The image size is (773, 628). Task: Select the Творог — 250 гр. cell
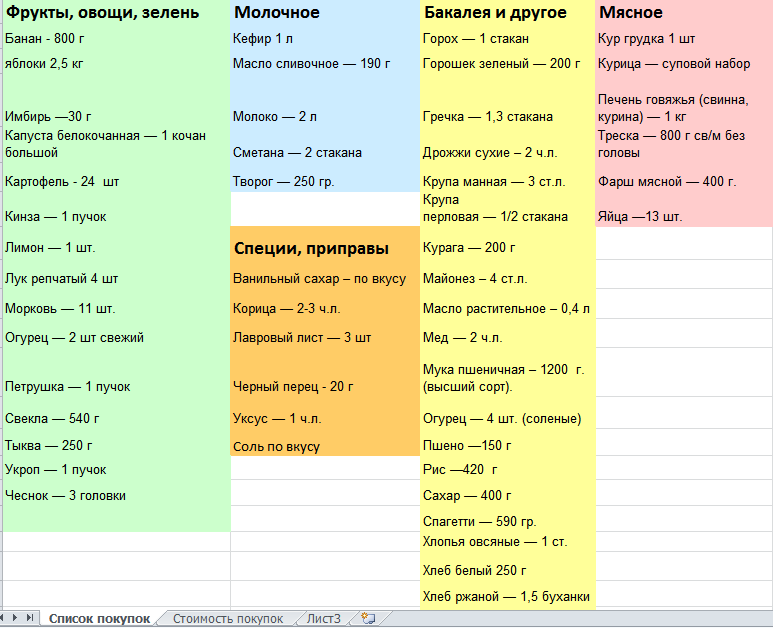pos(283,181)
